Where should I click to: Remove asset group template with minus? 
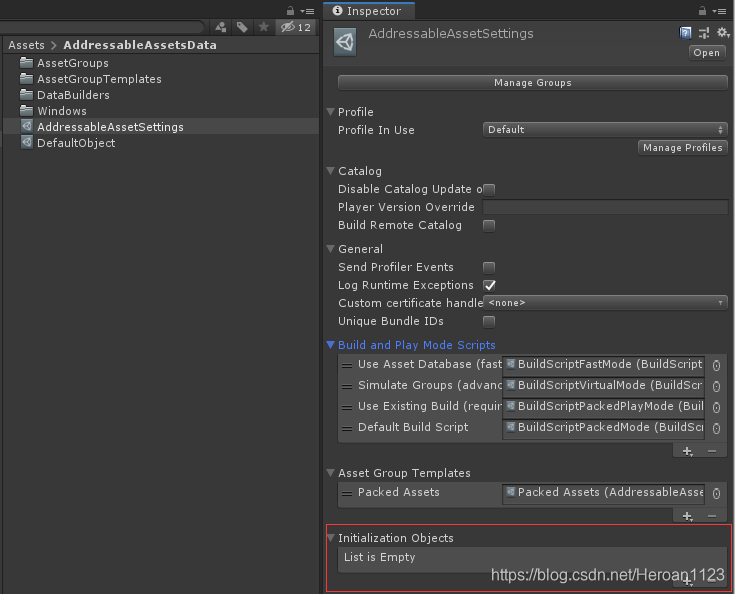click(712, 516)
